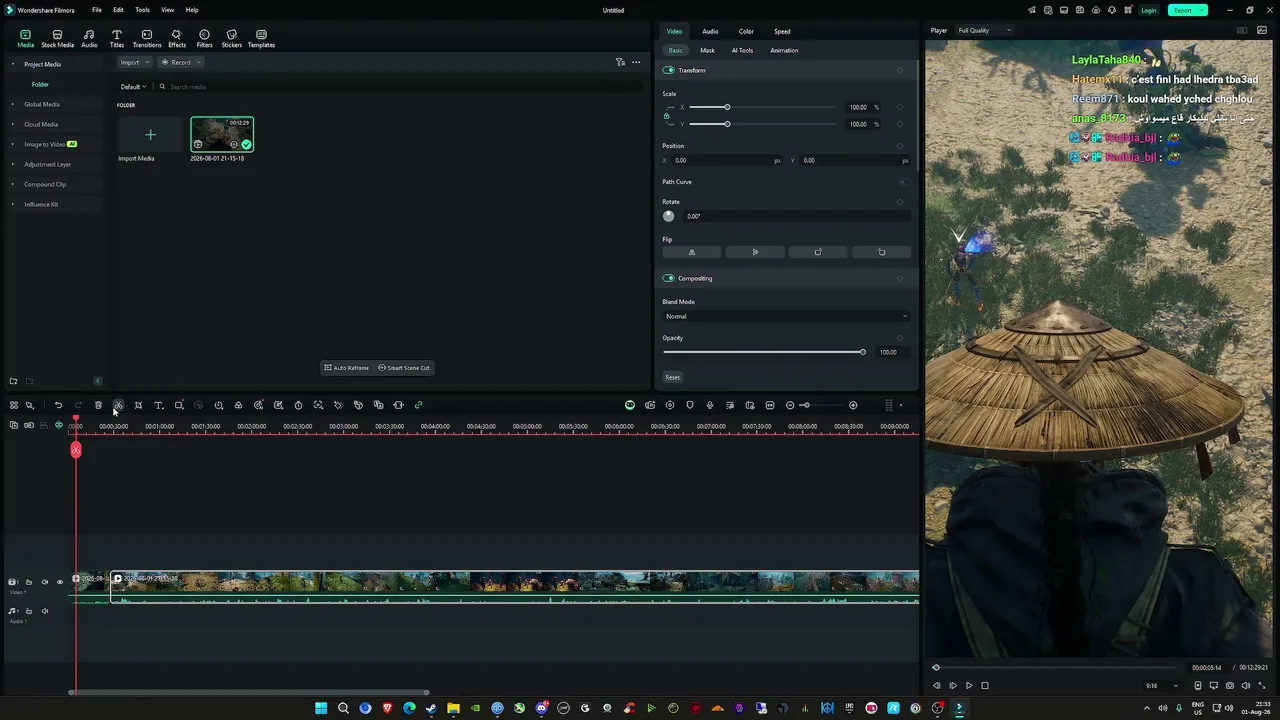The image size is (1280, 720).
Task: Switch to the Color properties tab
Action: click(x=746, y=31)
